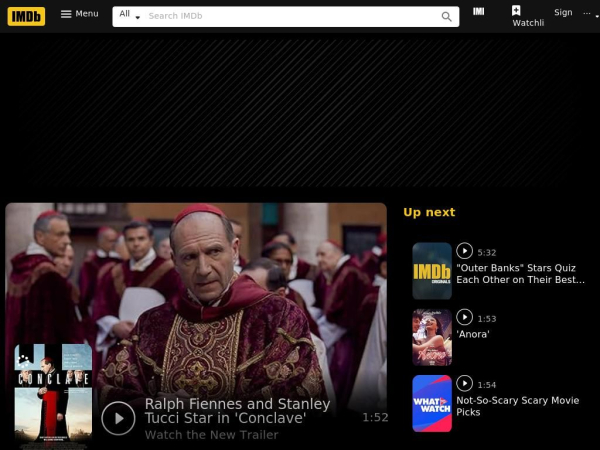Click the Up next heading
The image size is (600, 450).
429,212
